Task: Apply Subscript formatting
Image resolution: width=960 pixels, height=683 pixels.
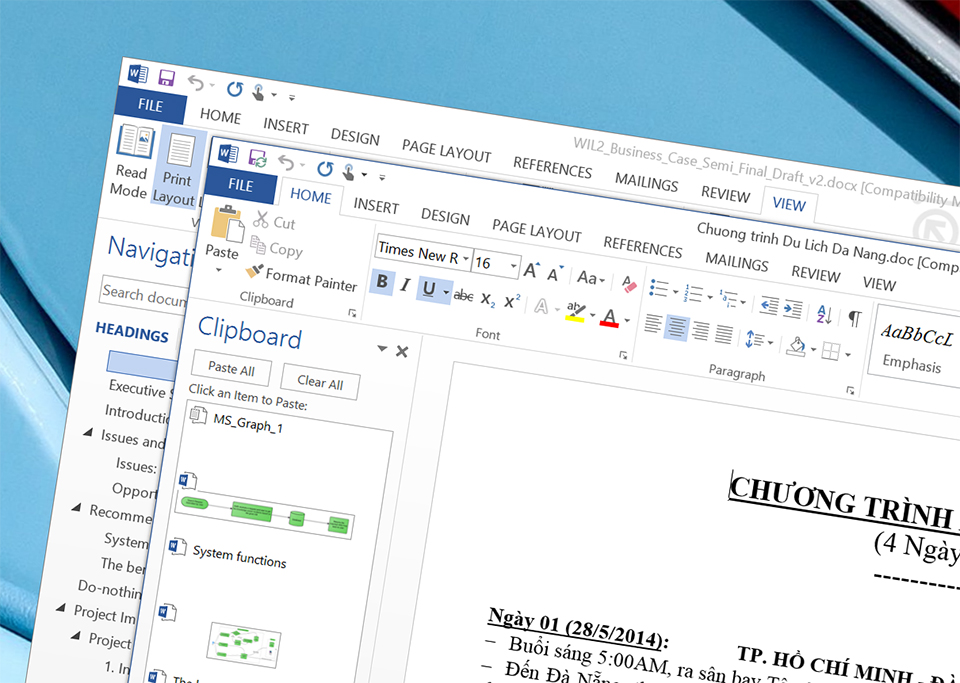Action: [x=487, y=299]
